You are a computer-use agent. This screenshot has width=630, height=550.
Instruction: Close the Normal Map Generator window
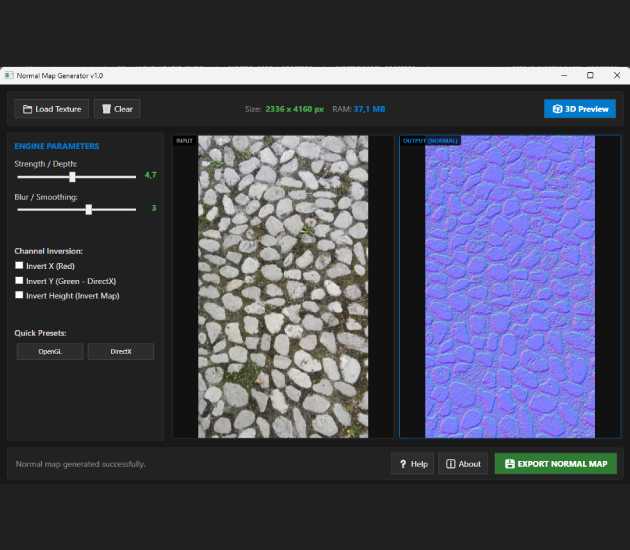click(617, 75)
